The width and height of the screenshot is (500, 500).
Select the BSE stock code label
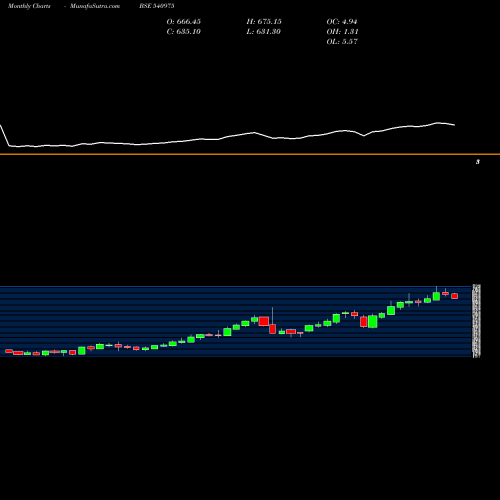click(x=157, y=6)
